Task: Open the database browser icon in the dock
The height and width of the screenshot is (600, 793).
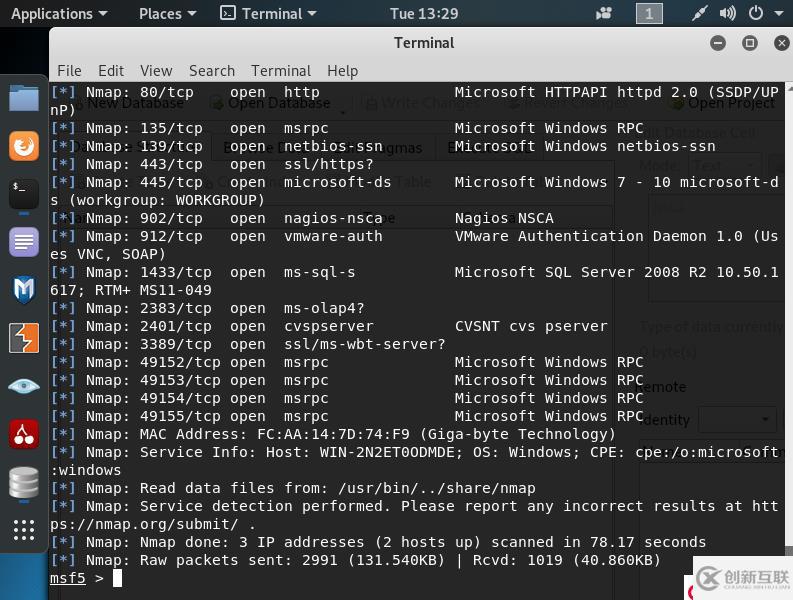Action: 24,482
